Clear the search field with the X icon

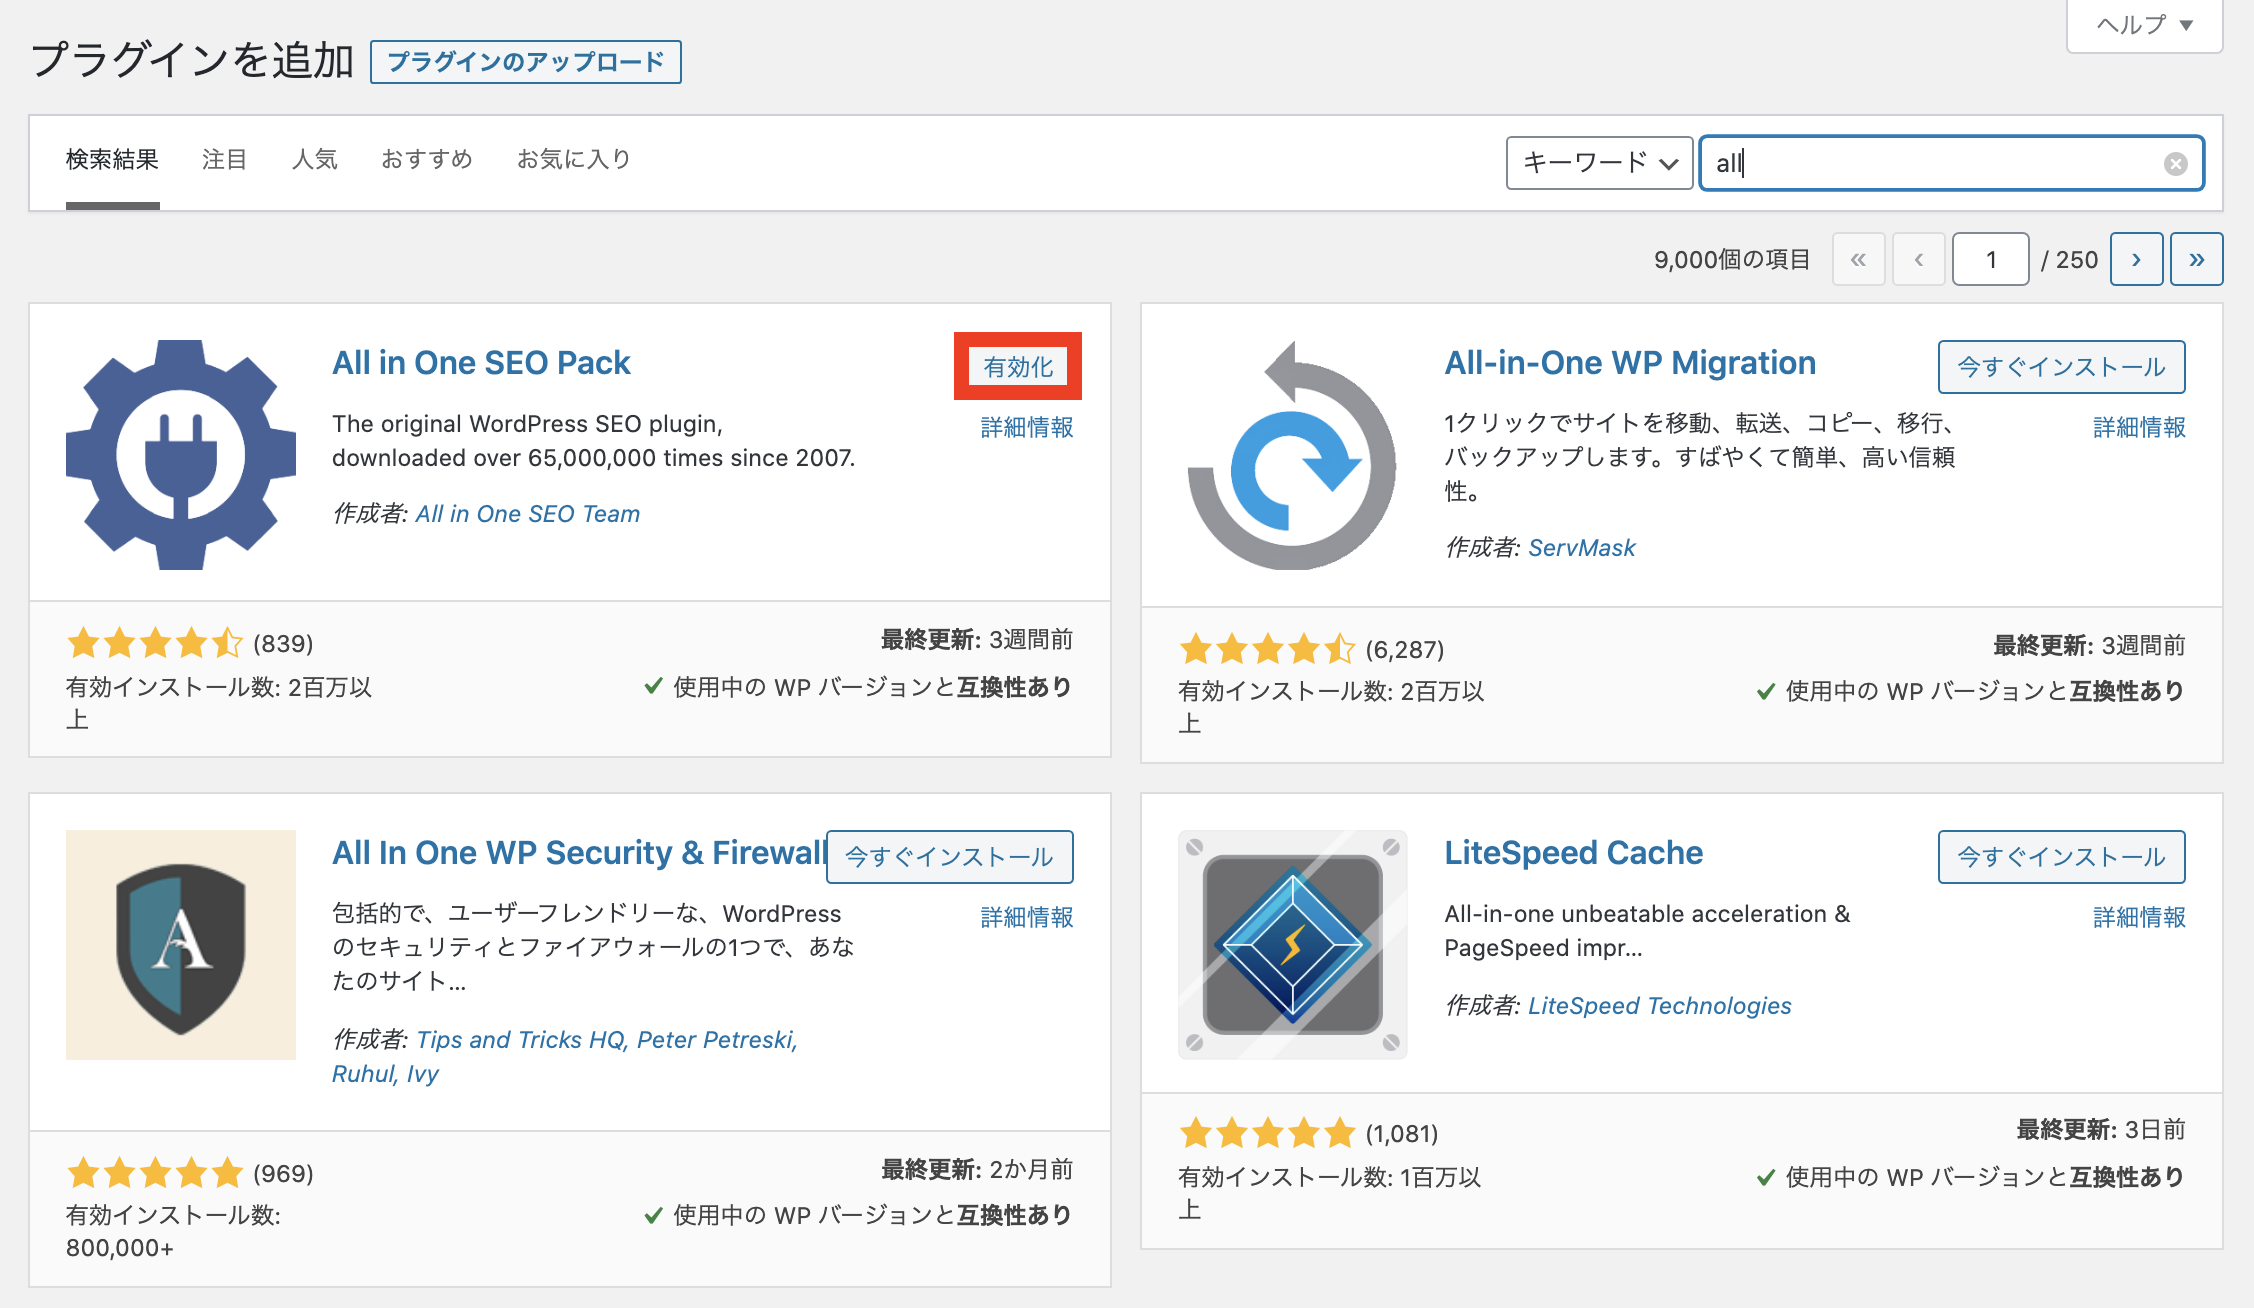tap(2176, 164)
